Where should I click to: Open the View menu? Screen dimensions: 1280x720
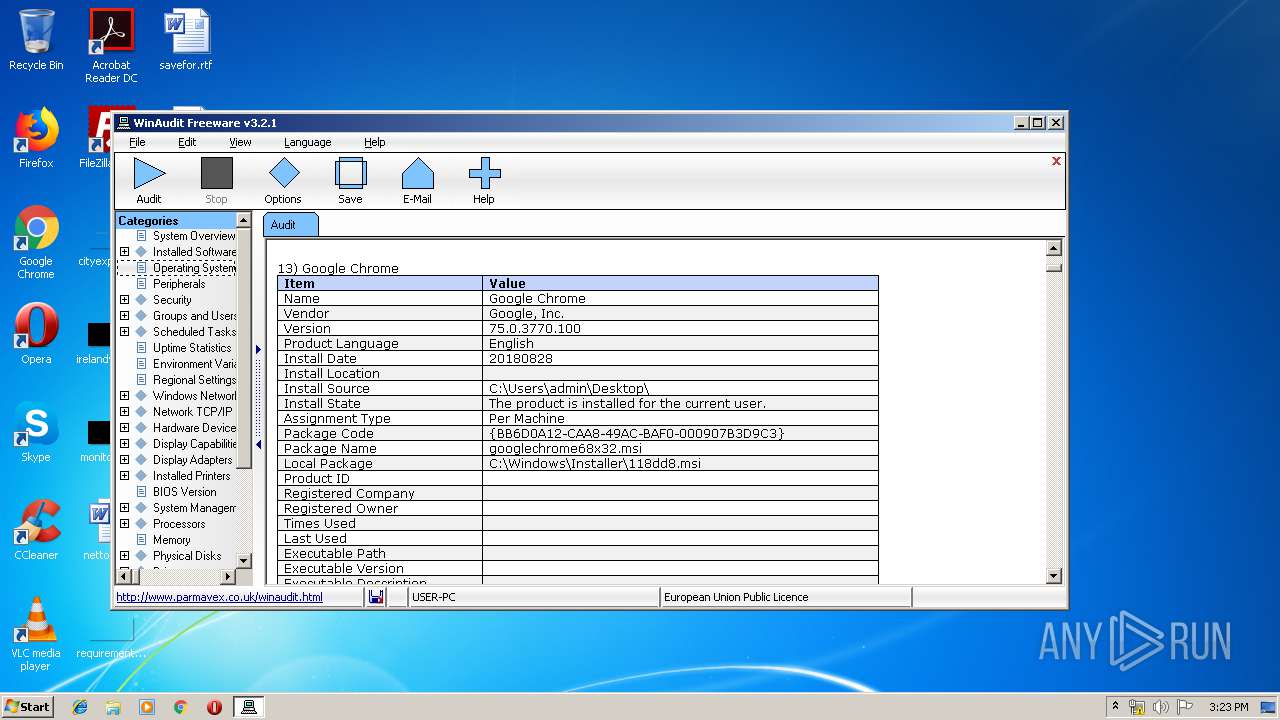tap(240, 142)
